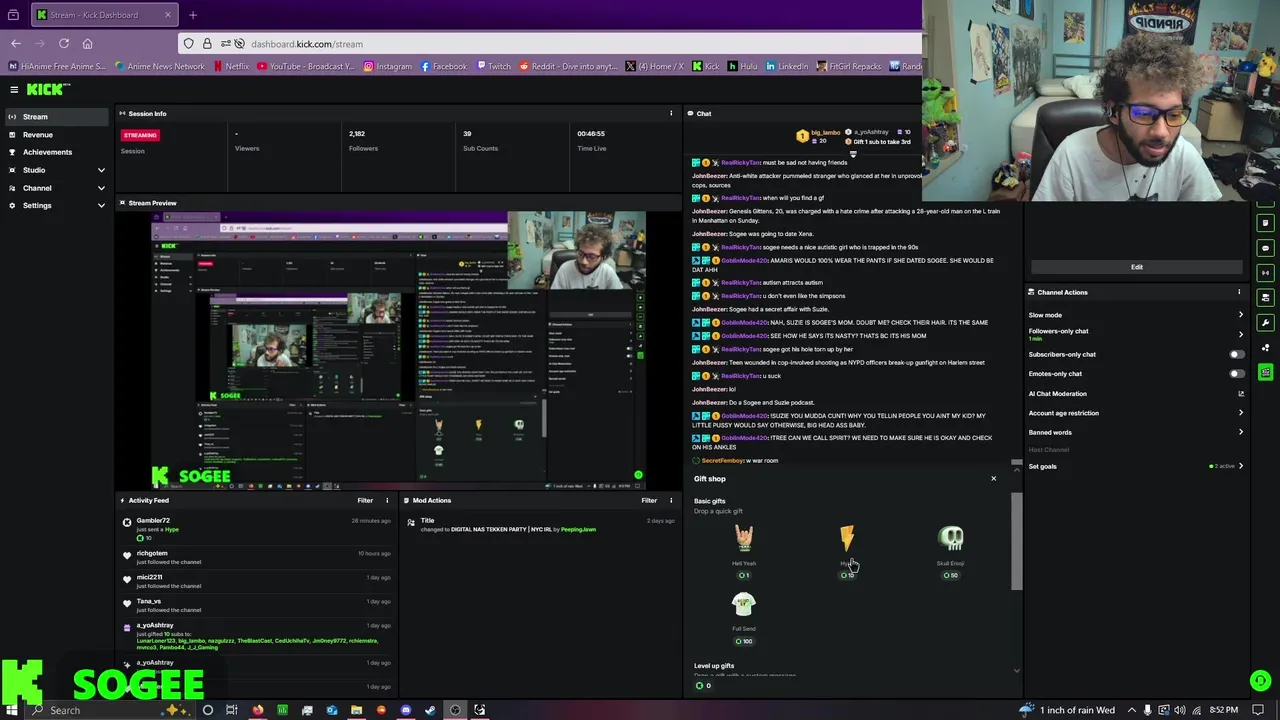Image resolution: width=1280 pixels, height=720 pixels.
Task: Send the Hell Yeah gift
Action: coord(744,551)
